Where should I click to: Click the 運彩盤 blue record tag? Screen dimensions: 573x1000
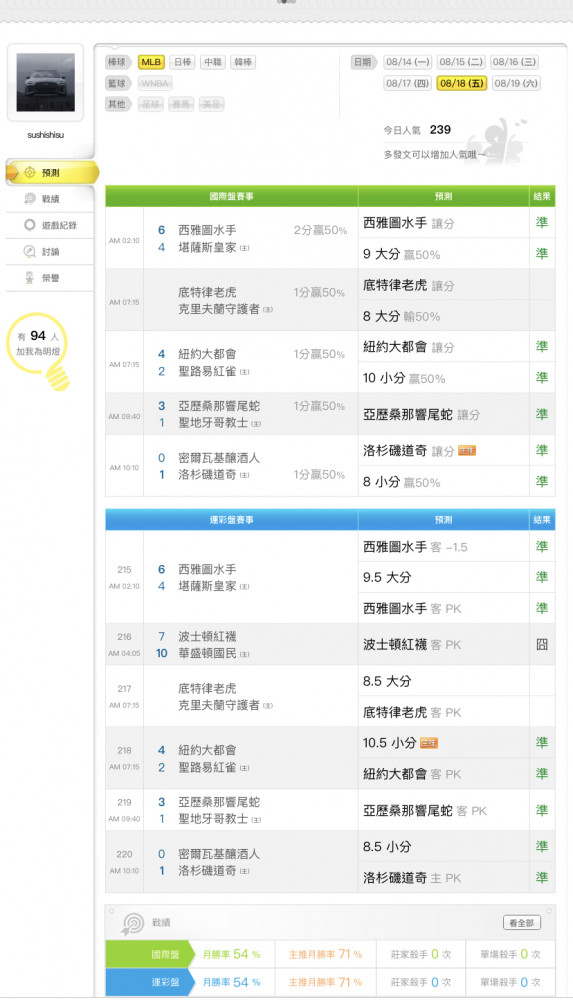click(150, 982)
